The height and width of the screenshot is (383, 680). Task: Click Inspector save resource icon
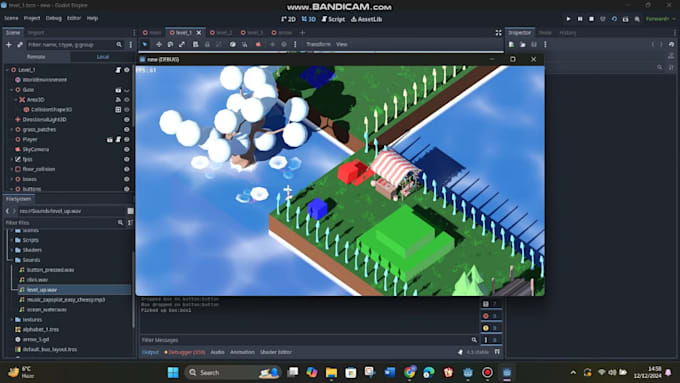534,44
